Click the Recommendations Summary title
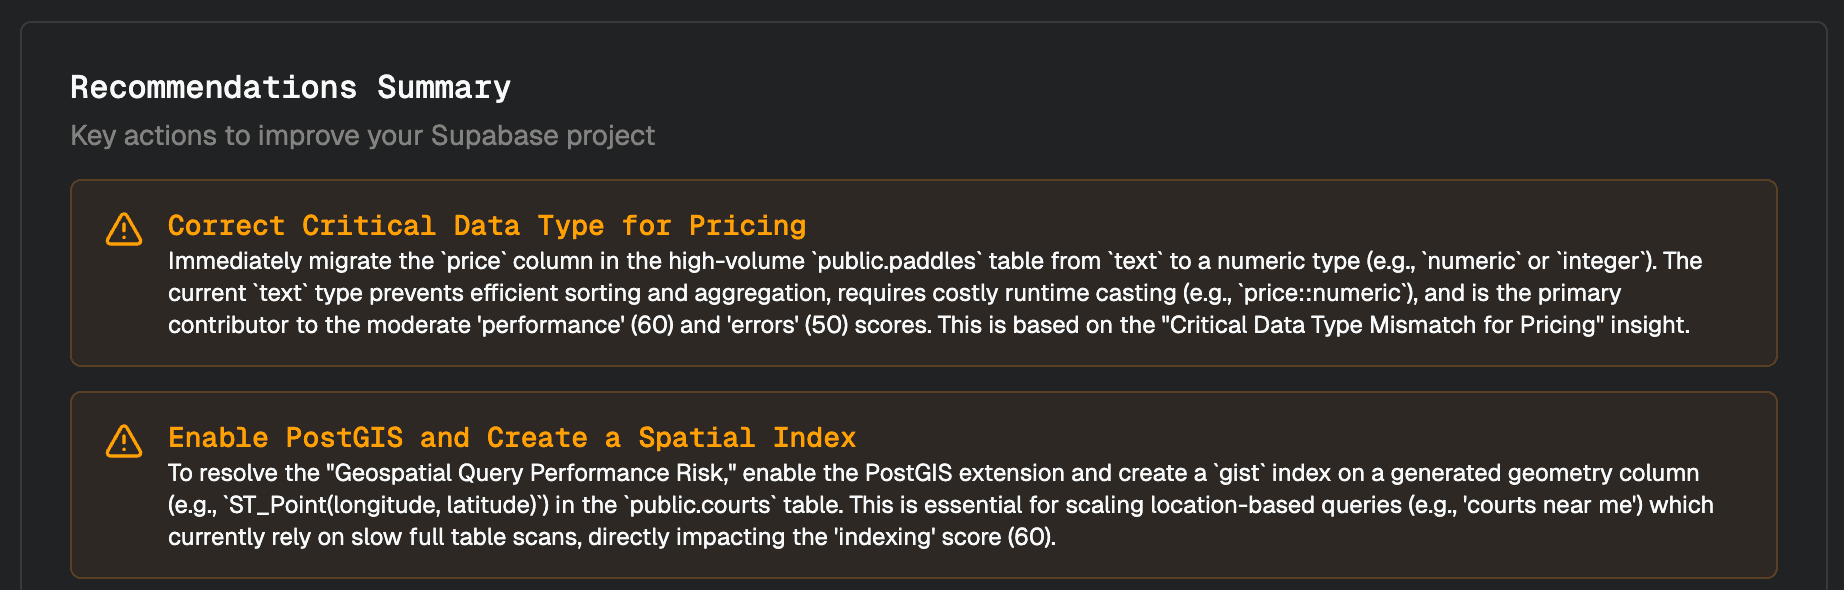 click(x=290, y=88)
